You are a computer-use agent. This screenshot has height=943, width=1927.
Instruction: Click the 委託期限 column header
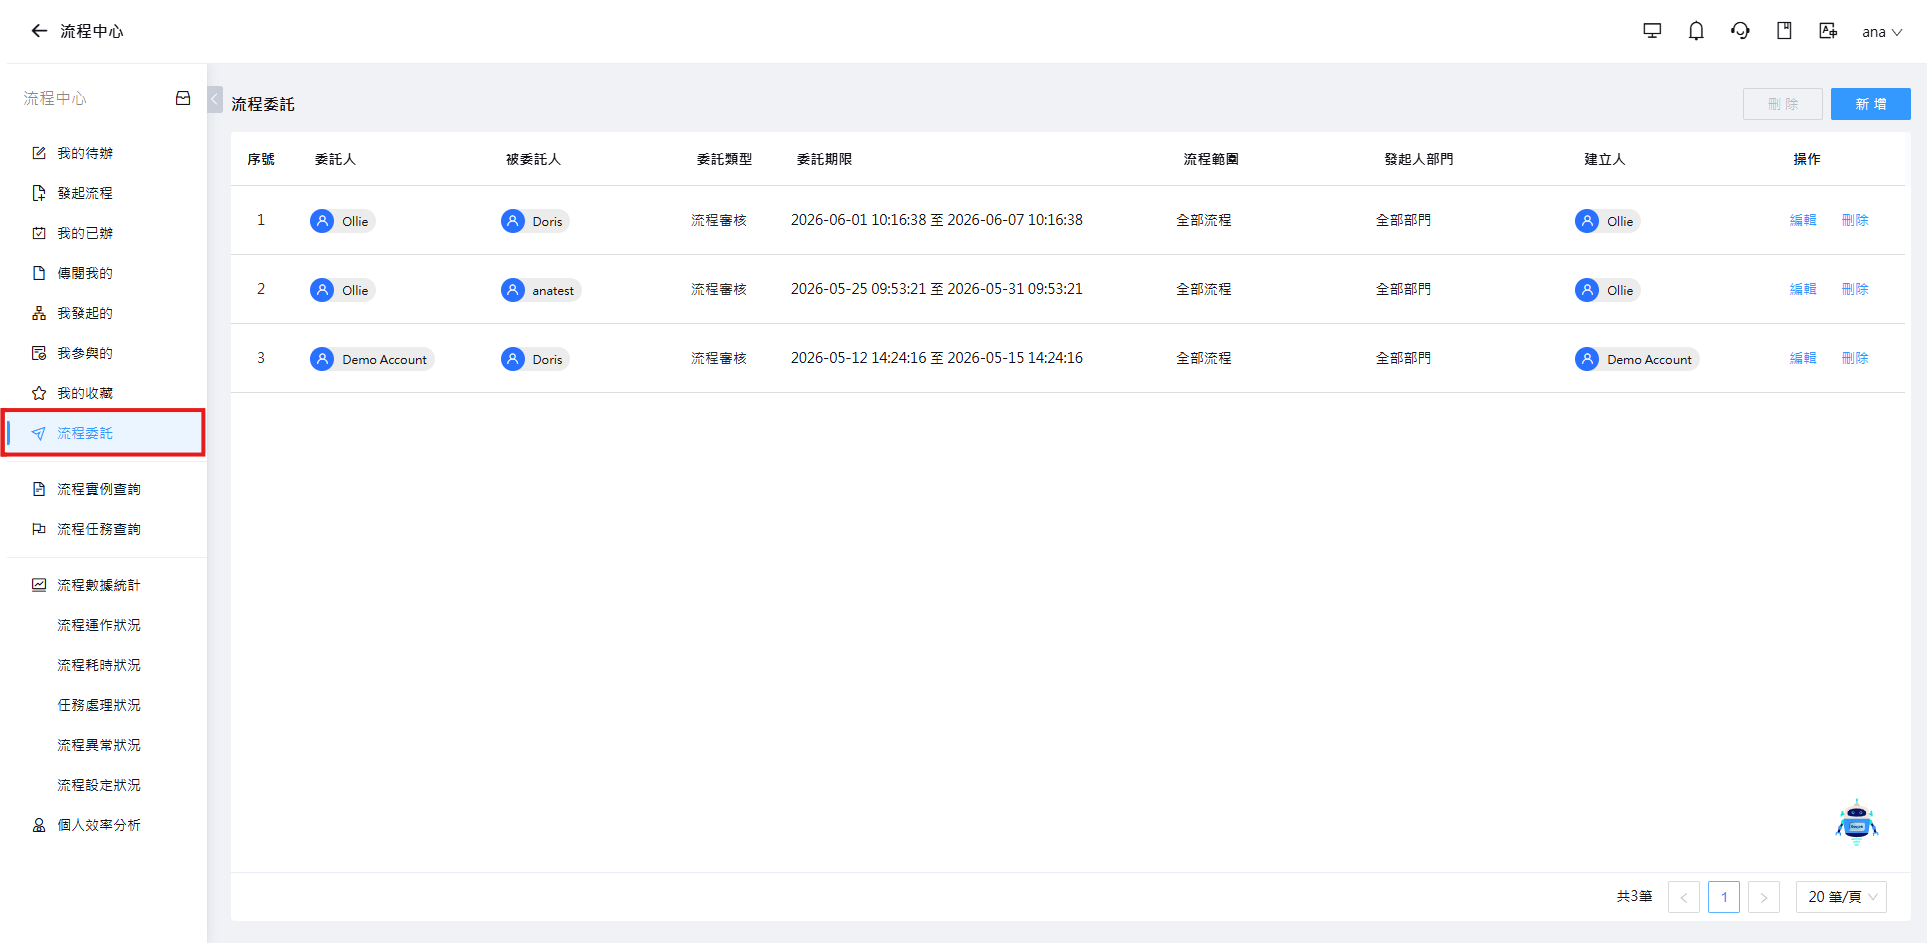pyautogui.click(x=824, y=159)
